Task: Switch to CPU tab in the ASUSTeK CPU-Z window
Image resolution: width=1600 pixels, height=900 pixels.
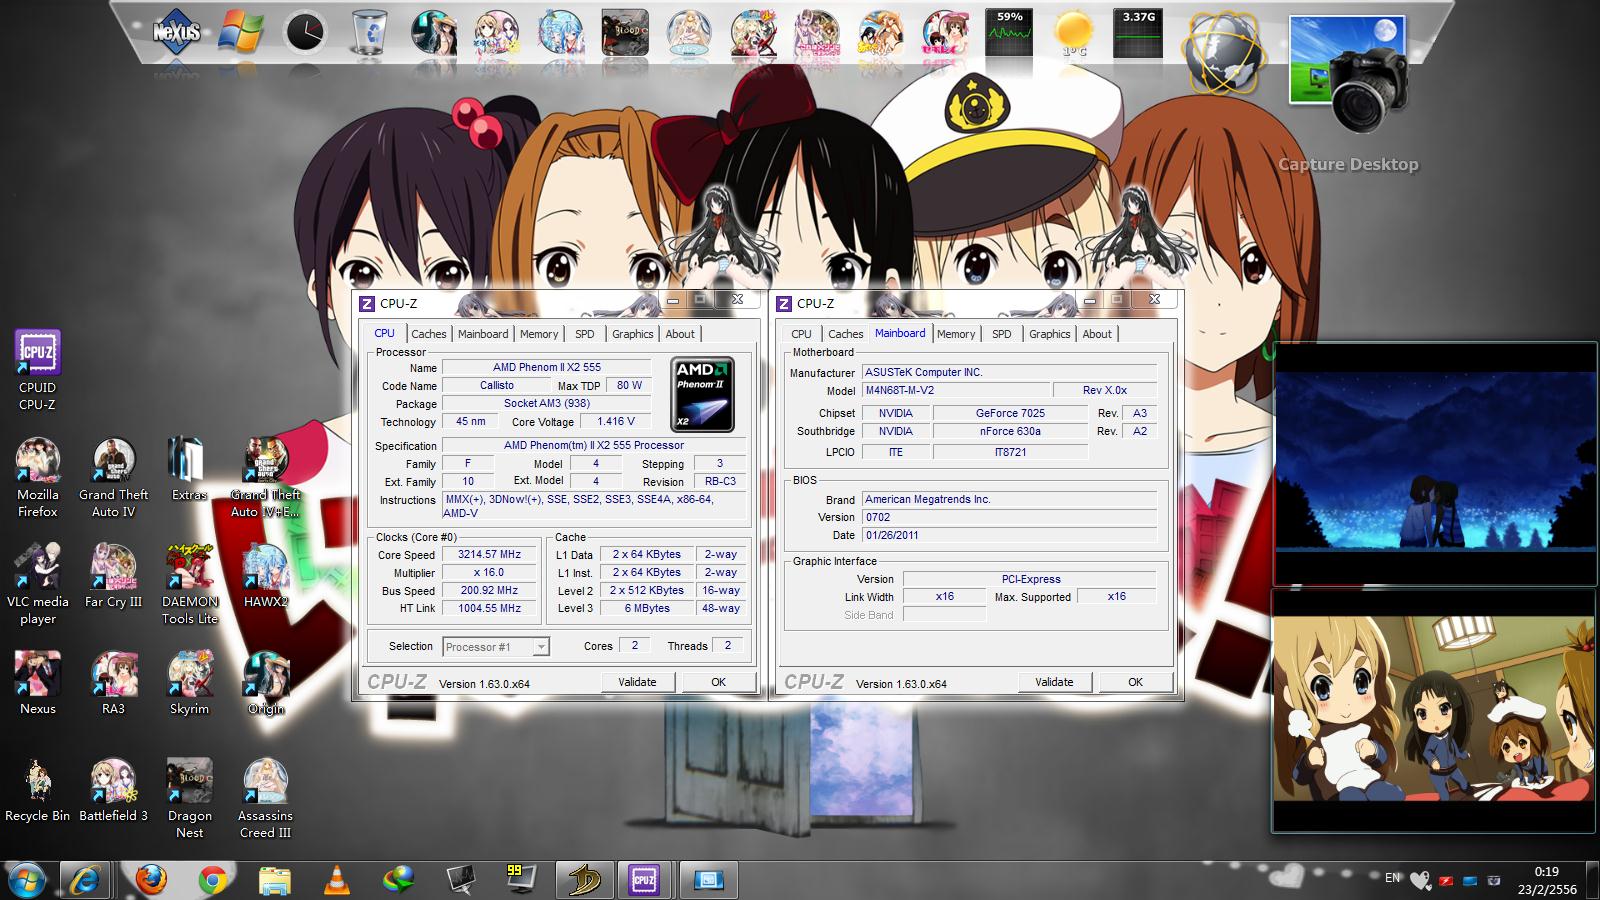Action: (801, 334)
